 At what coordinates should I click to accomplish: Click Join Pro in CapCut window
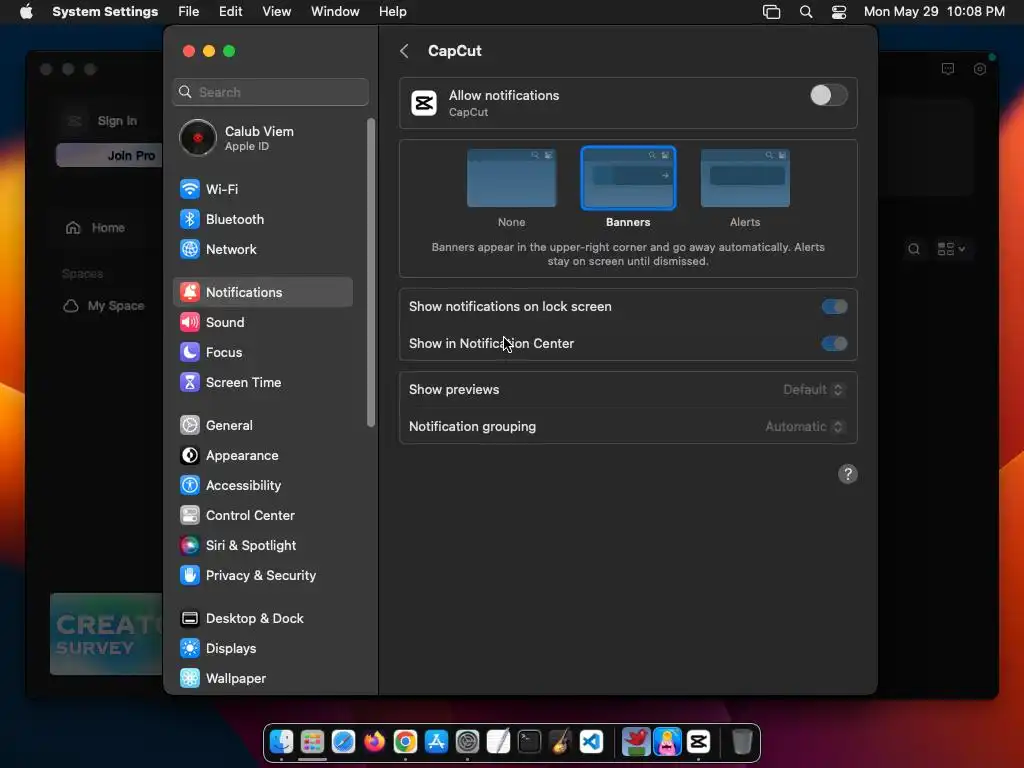[110, 155]
